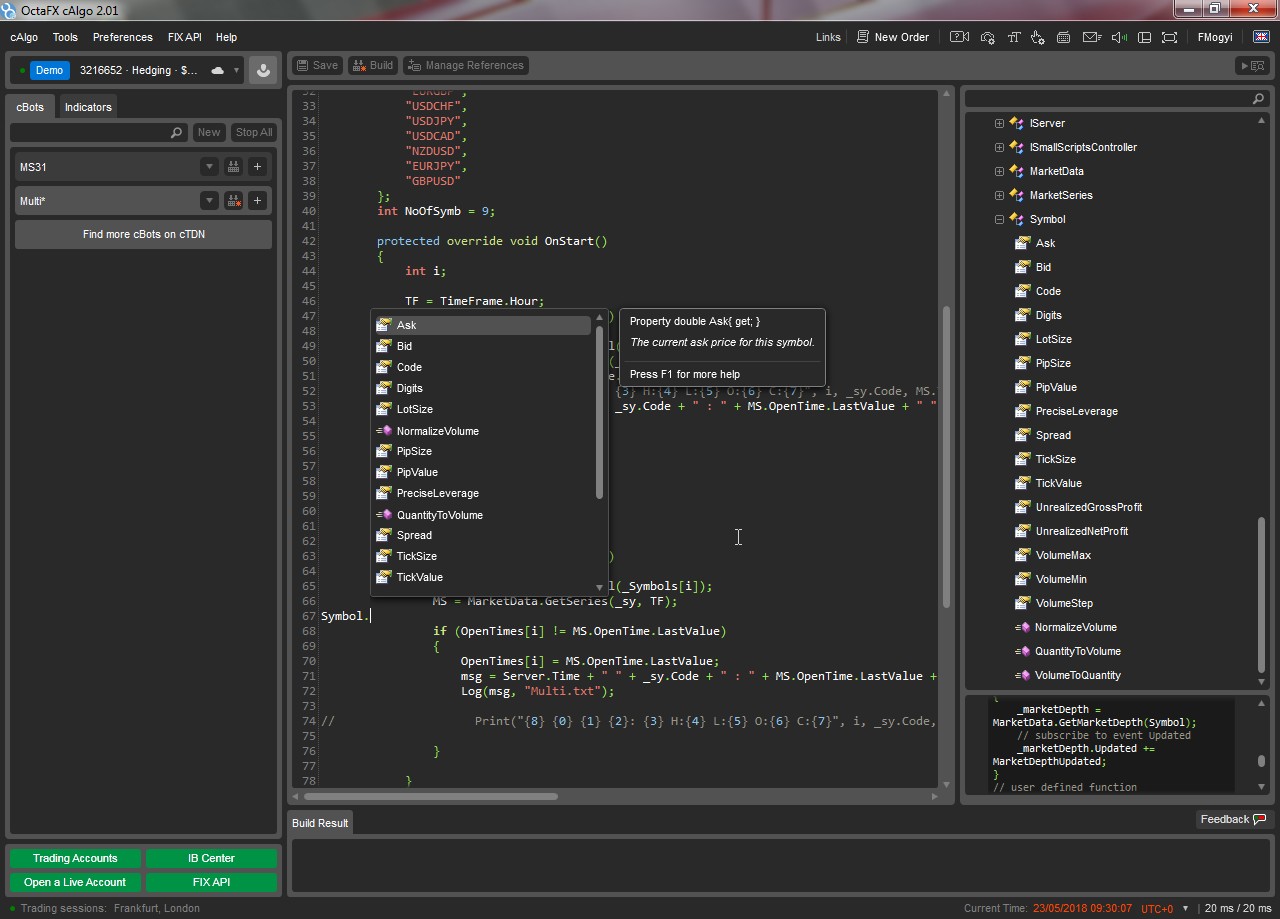Open the Preferences menu
Screen dimensions: 1280x919
[x=123, y=37]
